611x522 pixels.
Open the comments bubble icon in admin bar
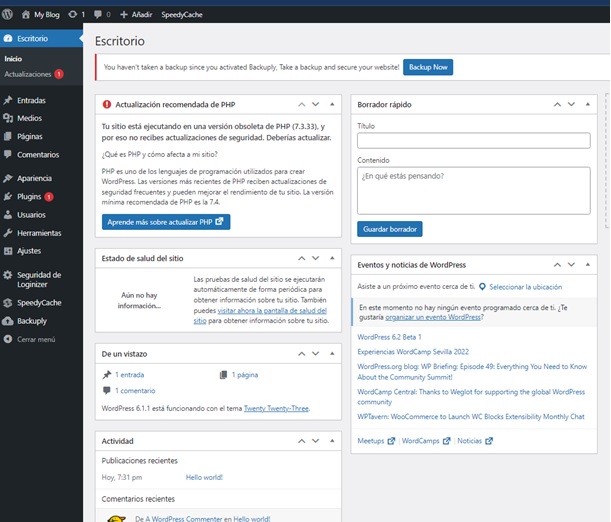98,16
